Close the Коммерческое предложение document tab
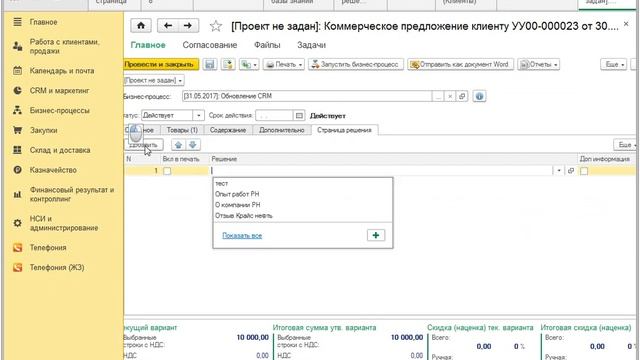 pyautogui.click(x=626, y=24)
